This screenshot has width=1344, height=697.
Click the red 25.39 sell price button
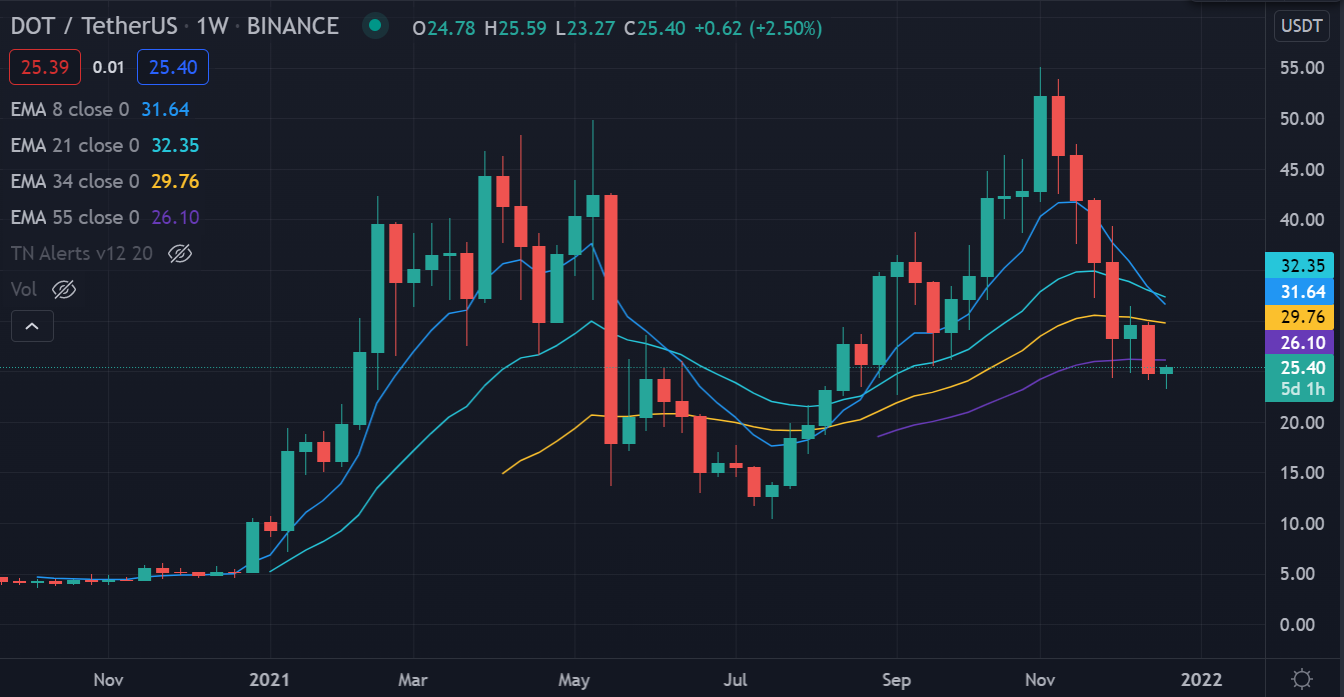coord(44,67)
